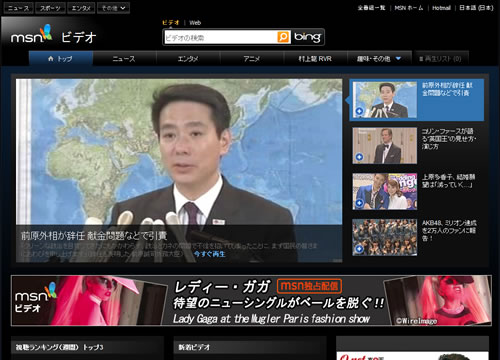Click the 視聴ランキング(週間) トップ3 heading

[x=59, y=347]
